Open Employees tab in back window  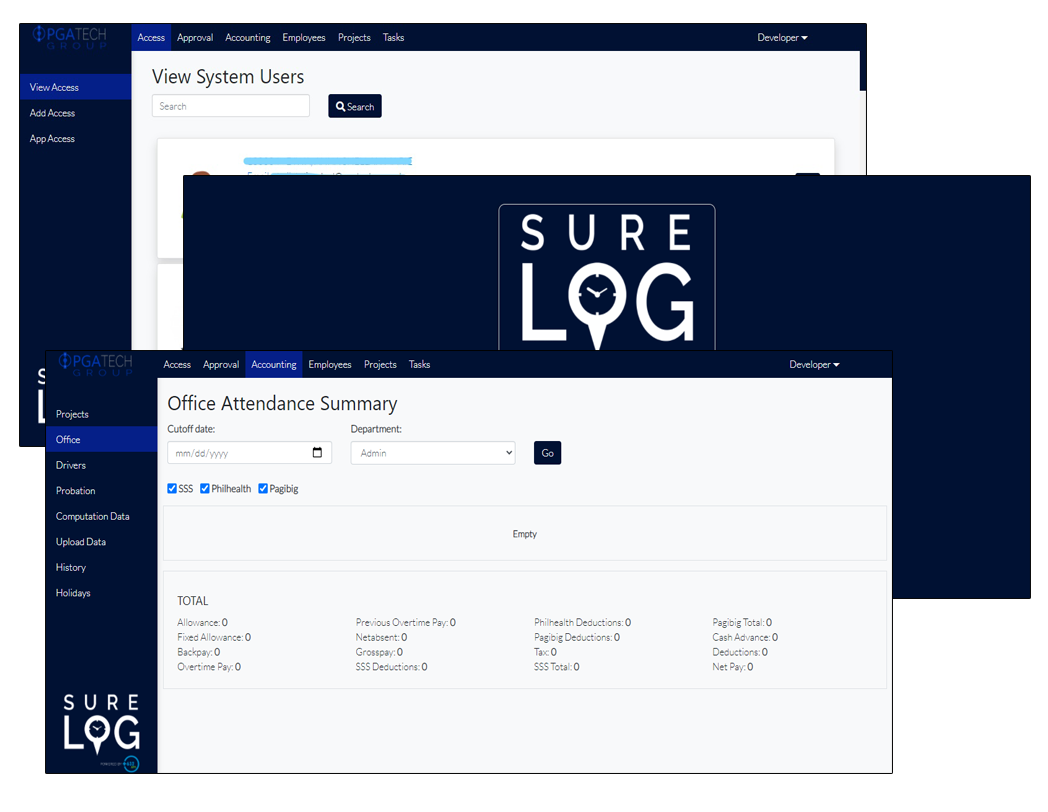tap(304, 37)
